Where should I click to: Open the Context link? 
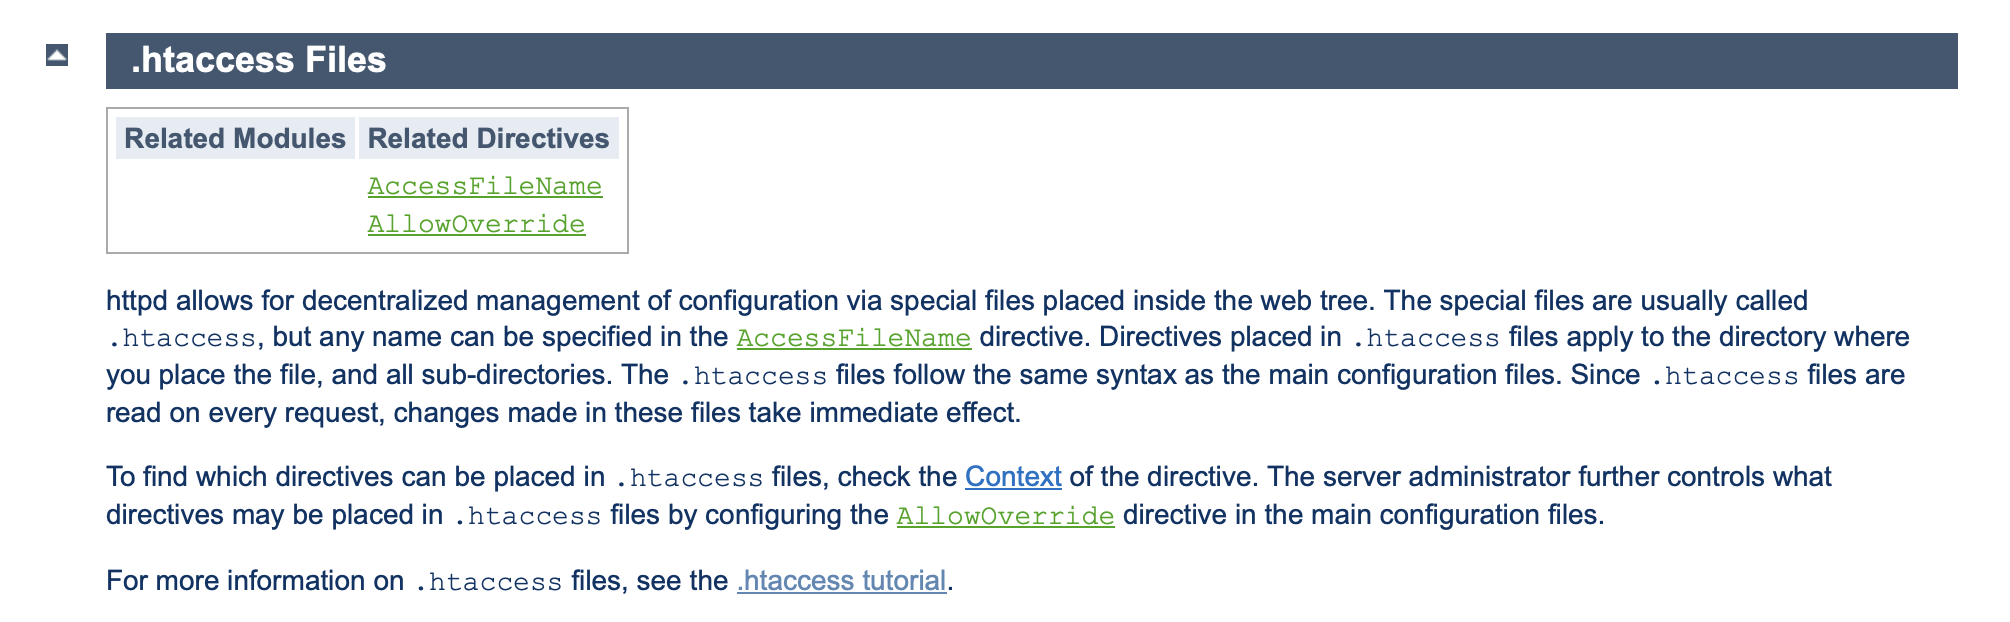pos(1012,477)
